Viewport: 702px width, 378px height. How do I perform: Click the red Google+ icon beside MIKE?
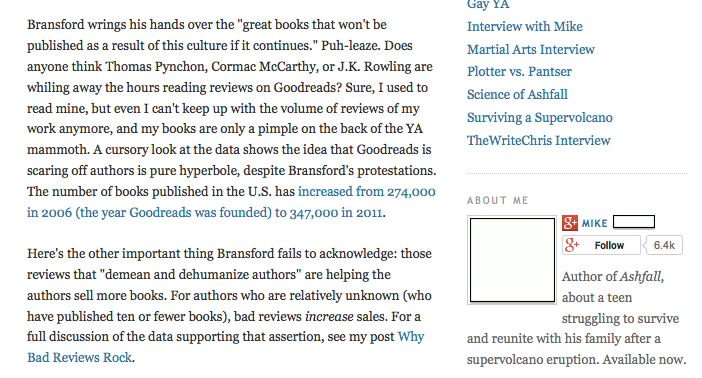(570, 223)
